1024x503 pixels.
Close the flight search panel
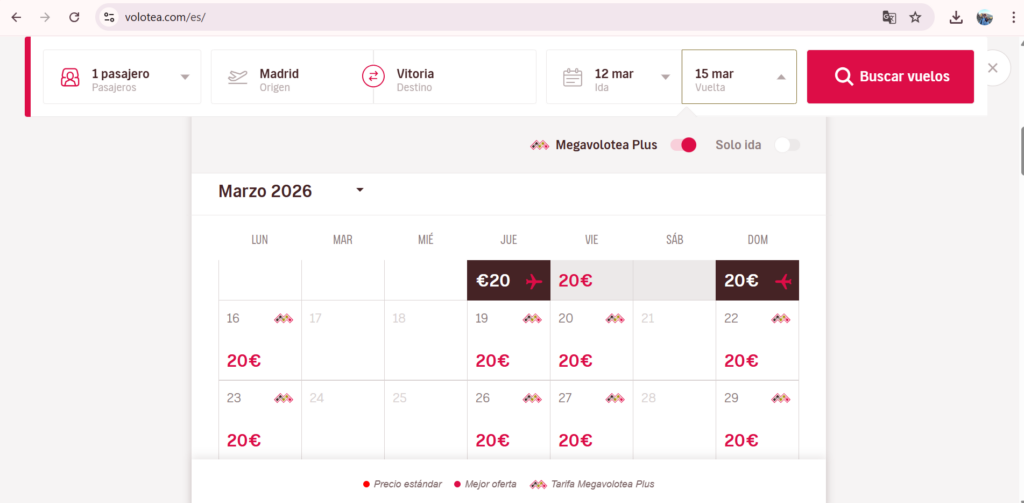(992, 68)
